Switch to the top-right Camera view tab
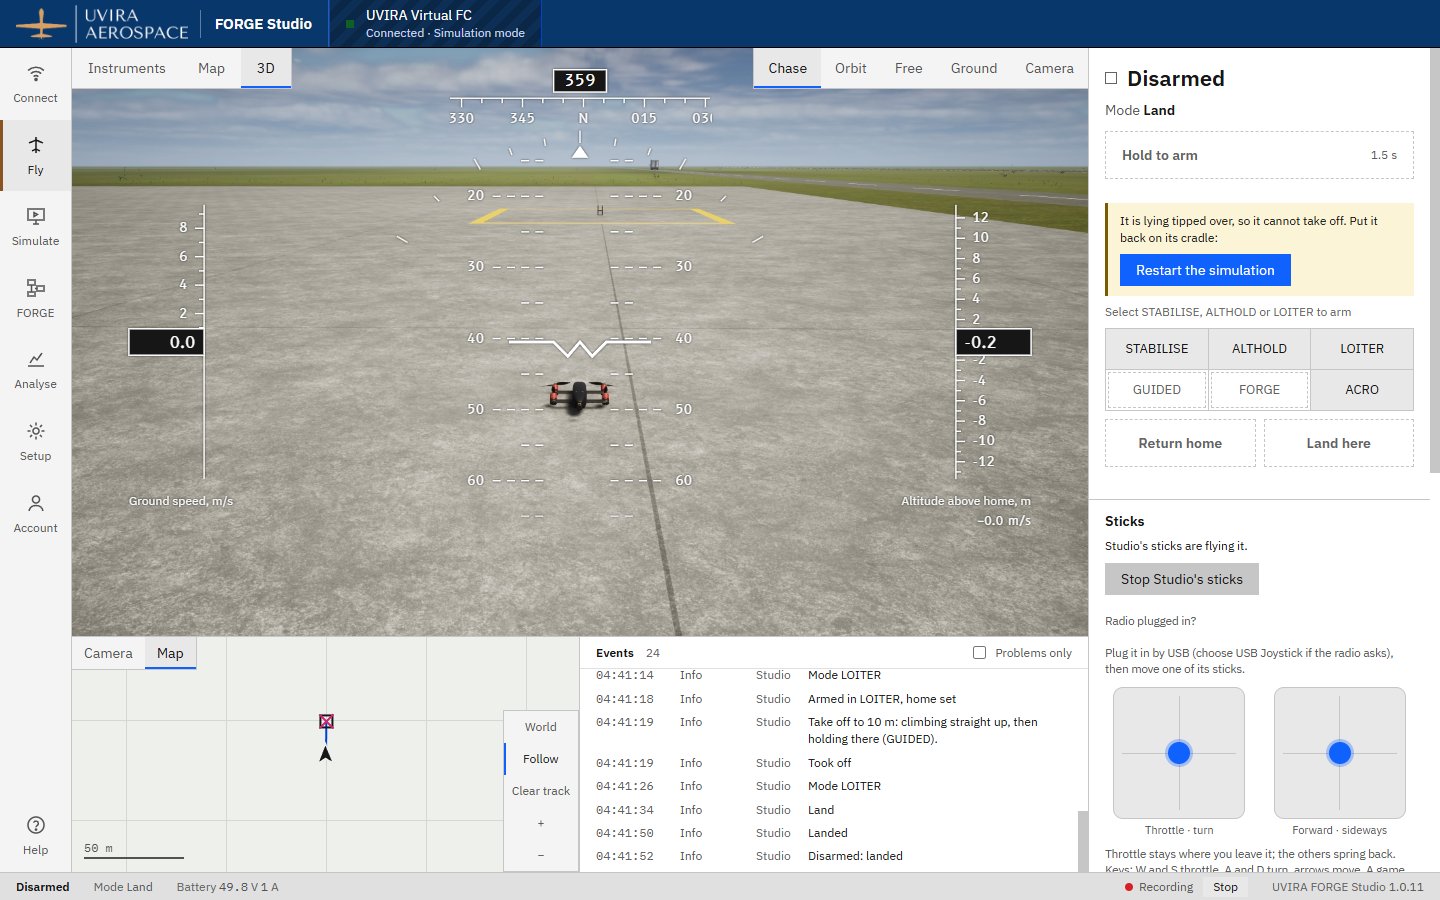 pyautogui.click(x=1049, y=68)
